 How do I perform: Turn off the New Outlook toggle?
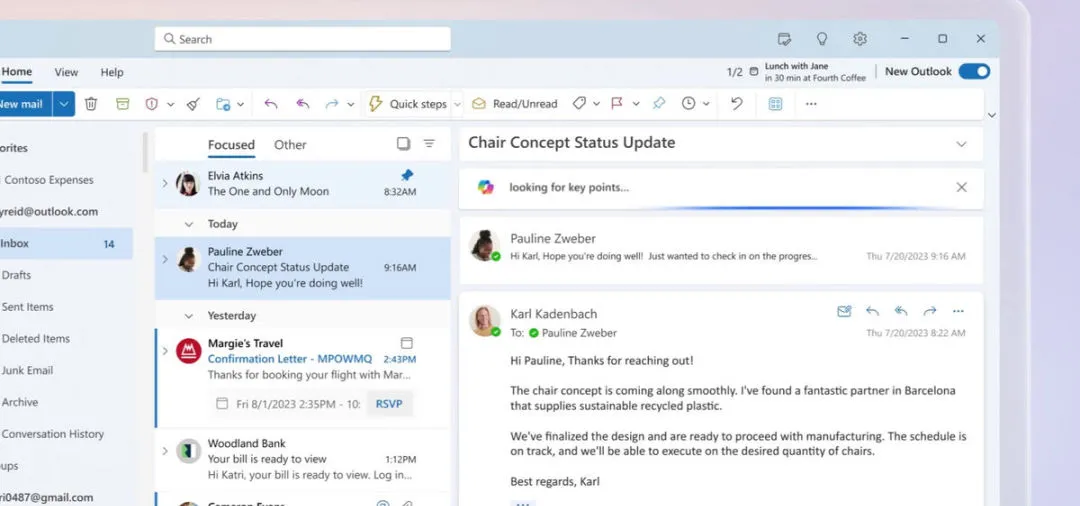pyautogui.click(x=974, y=71)
